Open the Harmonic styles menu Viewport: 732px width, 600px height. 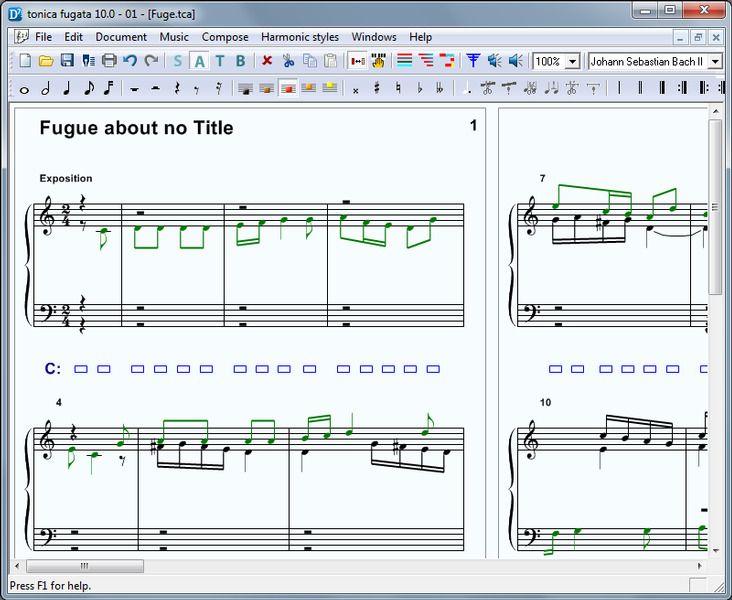pos(300,37)
